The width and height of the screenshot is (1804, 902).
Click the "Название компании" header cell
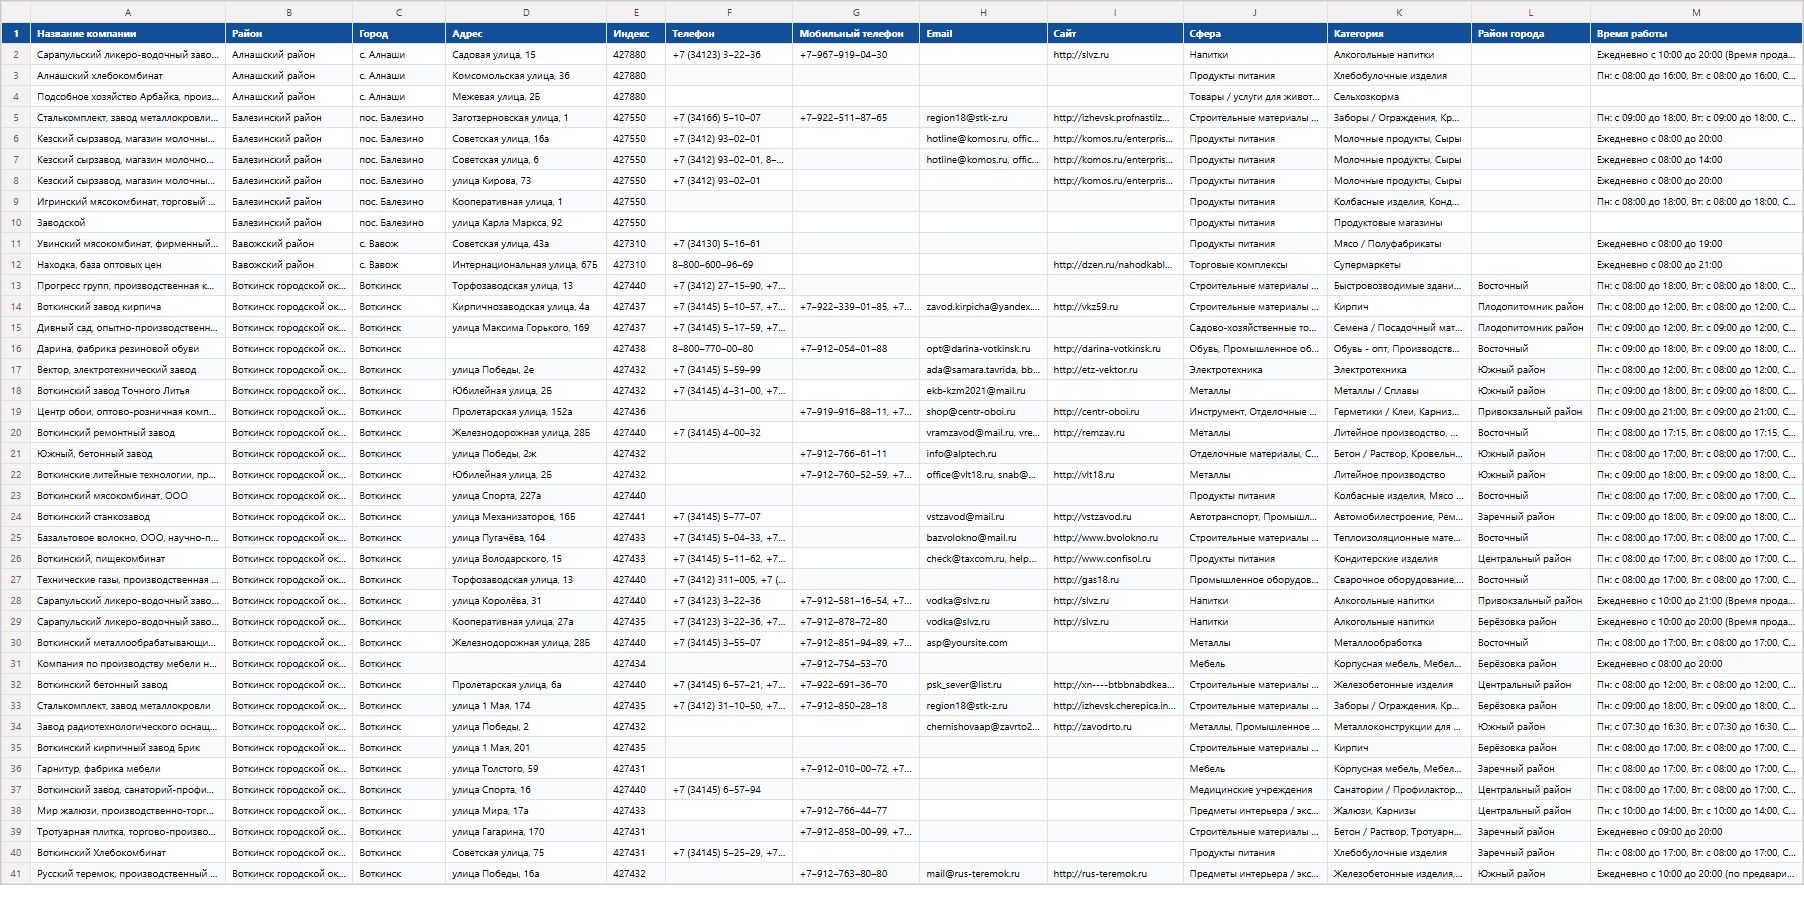tap(128, 34)
